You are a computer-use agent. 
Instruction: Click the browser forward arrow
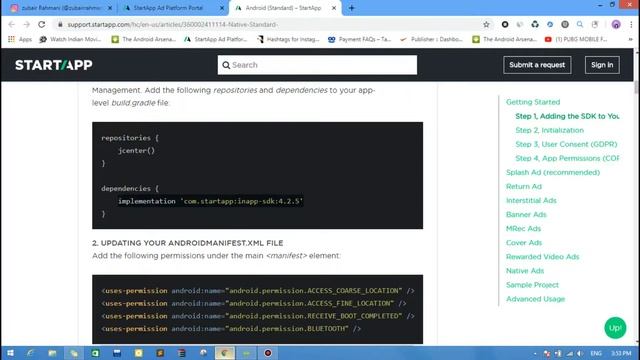pyautogui.click(x=27, y=24)
